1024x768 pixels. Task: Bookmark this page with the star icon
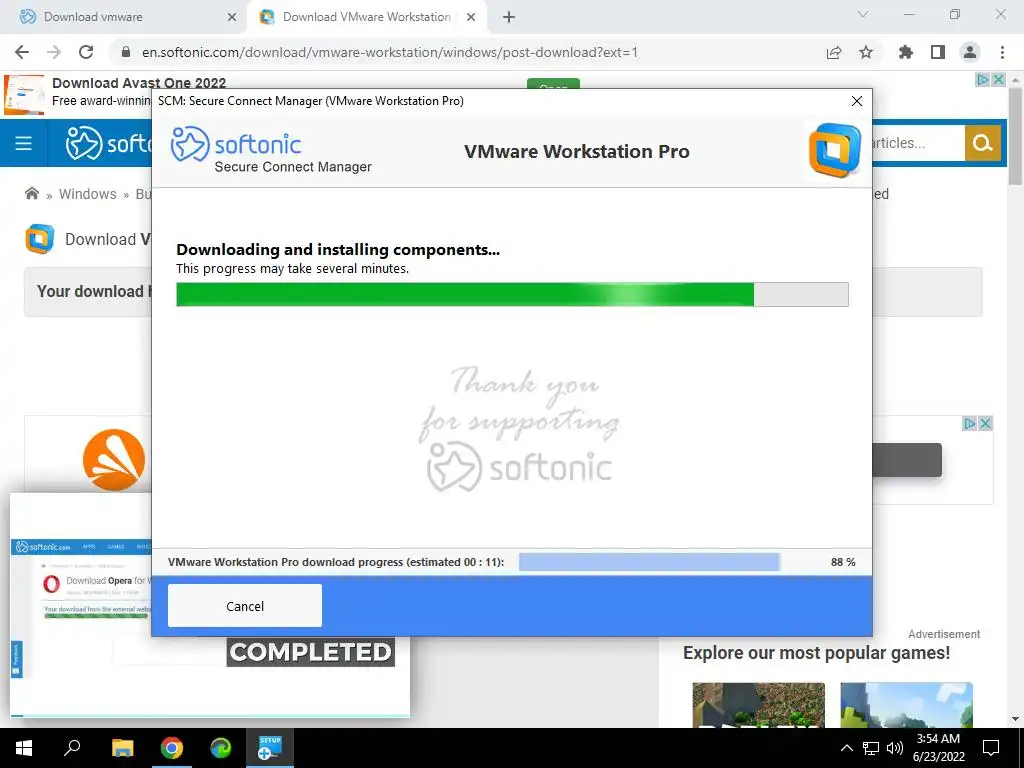click(865, 52)
